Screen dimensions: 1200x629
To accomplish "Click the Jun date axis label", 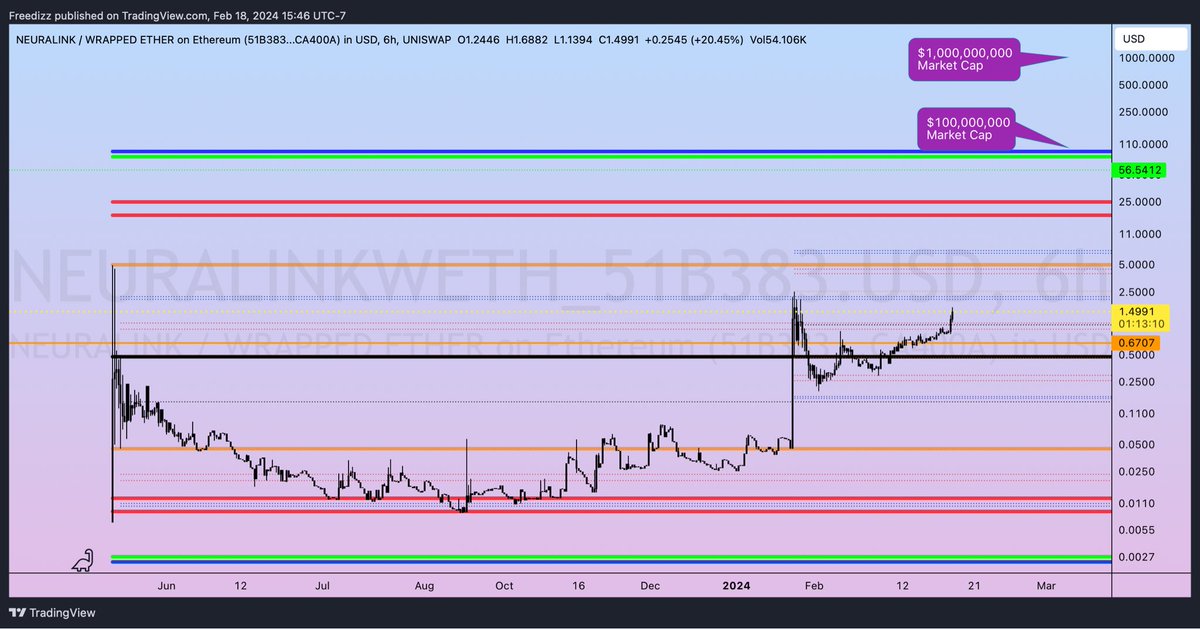I will point(167,585).
